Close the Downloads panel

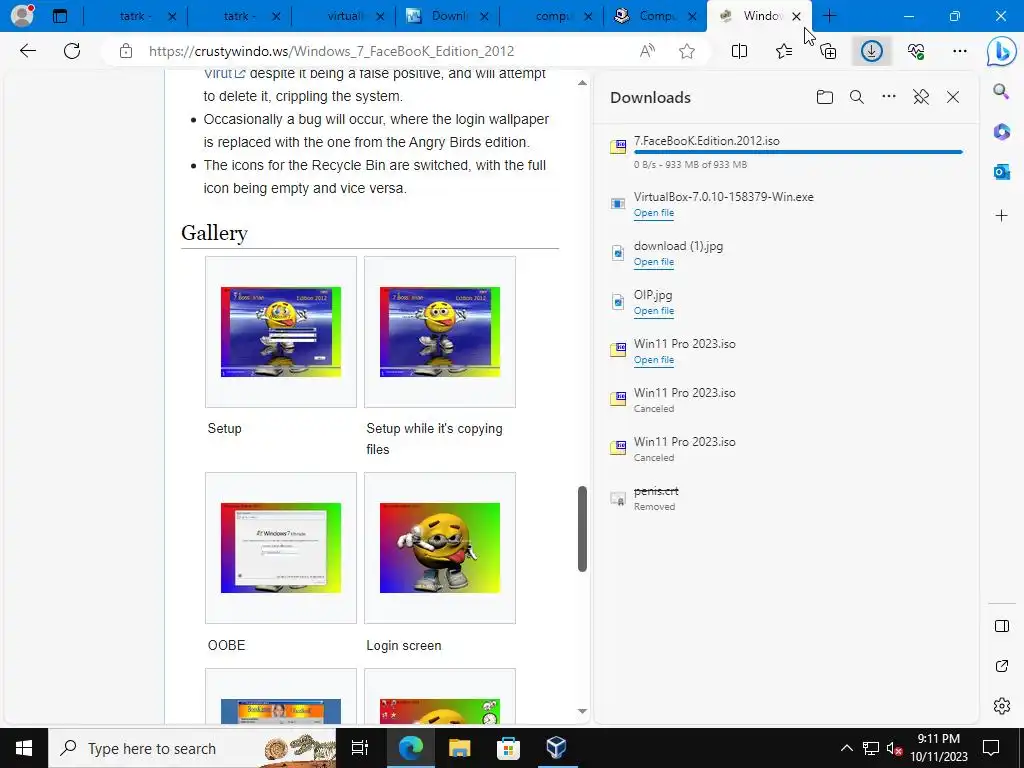point(953,97)
